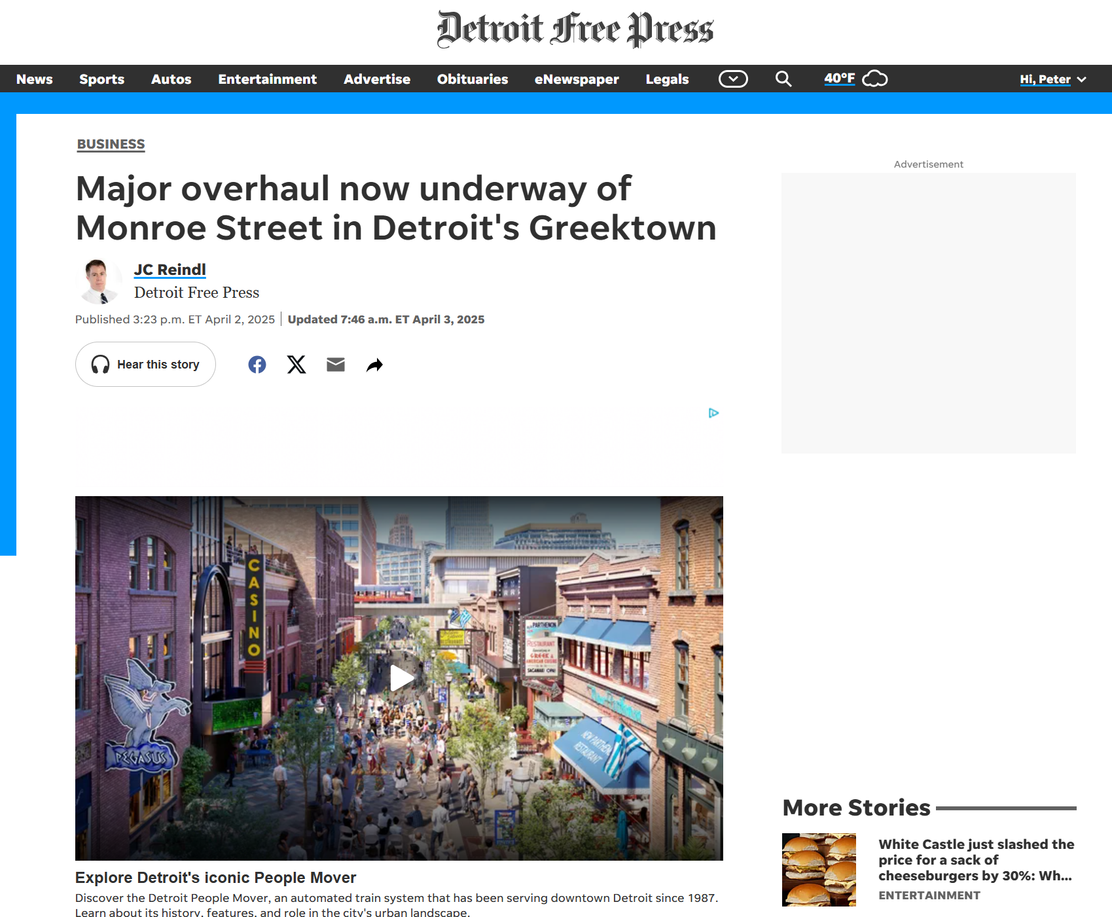Open the share arrow options
1112x917 pixels.
click(x=374, y=365)
